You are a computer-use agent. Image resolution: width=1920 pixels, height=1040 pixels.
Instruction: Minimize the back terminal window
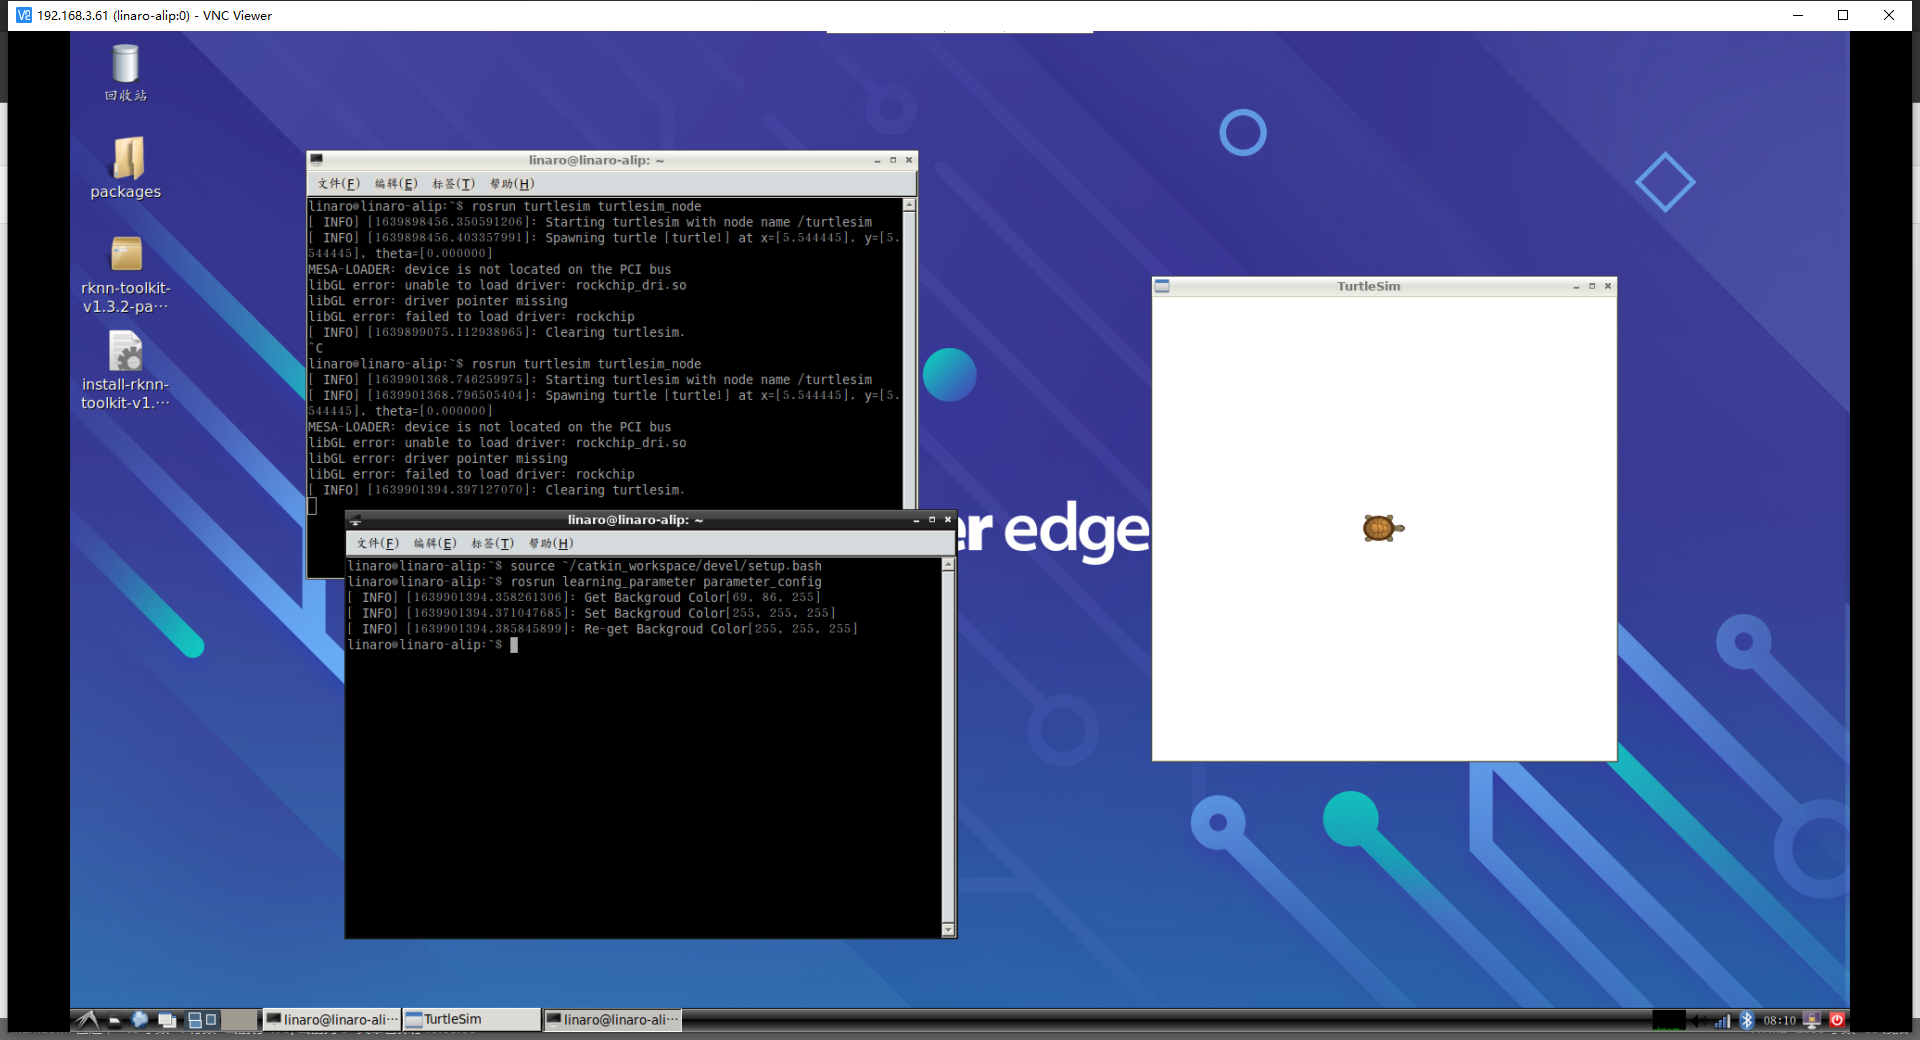pos(877,160)
